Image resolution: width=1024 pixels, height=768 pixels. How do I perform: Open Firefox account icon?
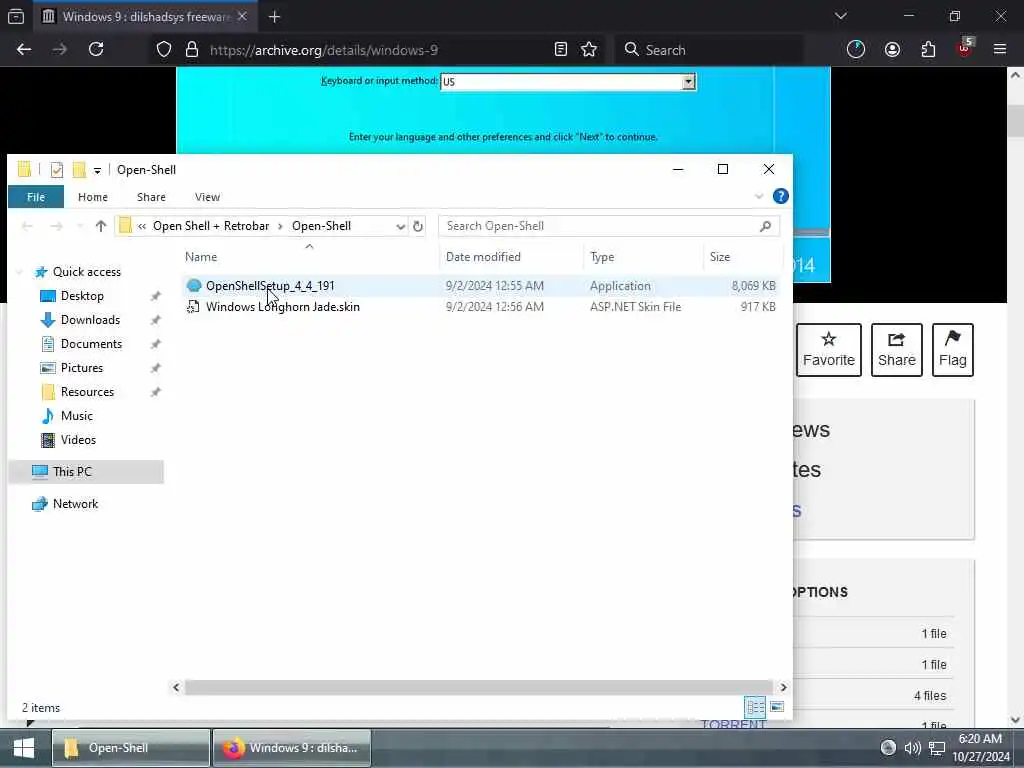[892, 50]
